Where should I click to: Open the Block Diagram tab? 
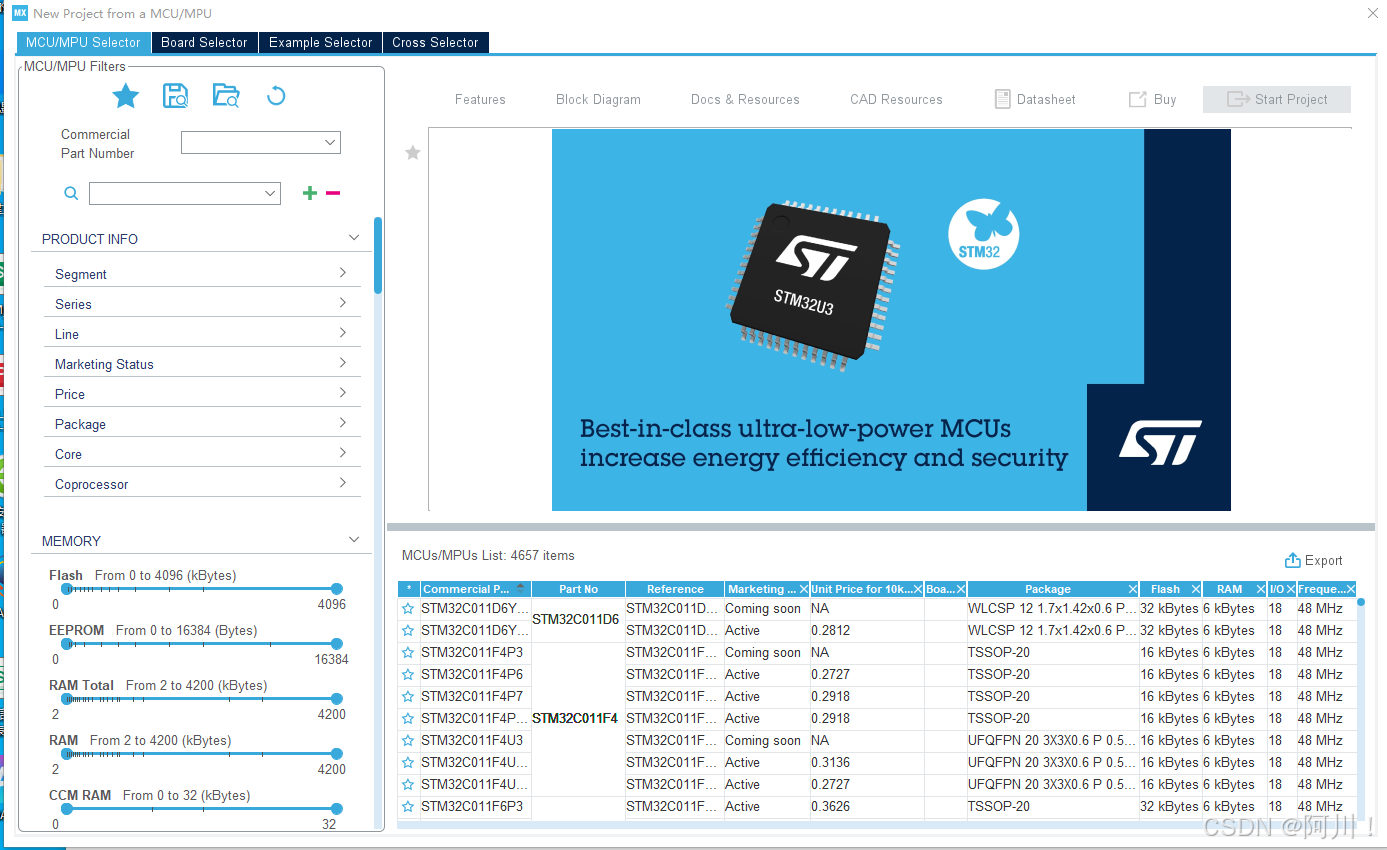[x=598, y=99]
